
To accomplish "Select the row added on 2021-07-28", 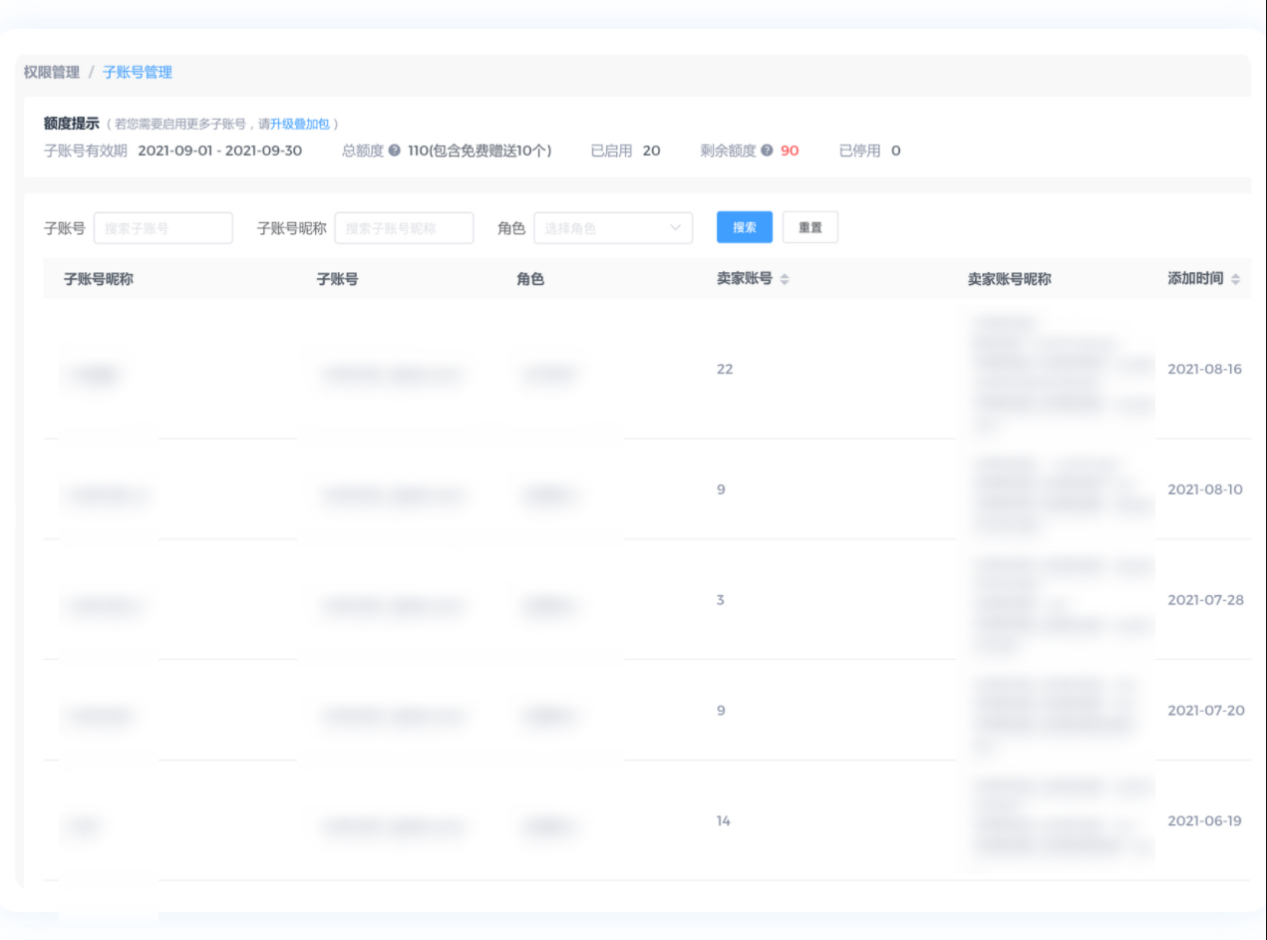I will tap(1204, 600).
